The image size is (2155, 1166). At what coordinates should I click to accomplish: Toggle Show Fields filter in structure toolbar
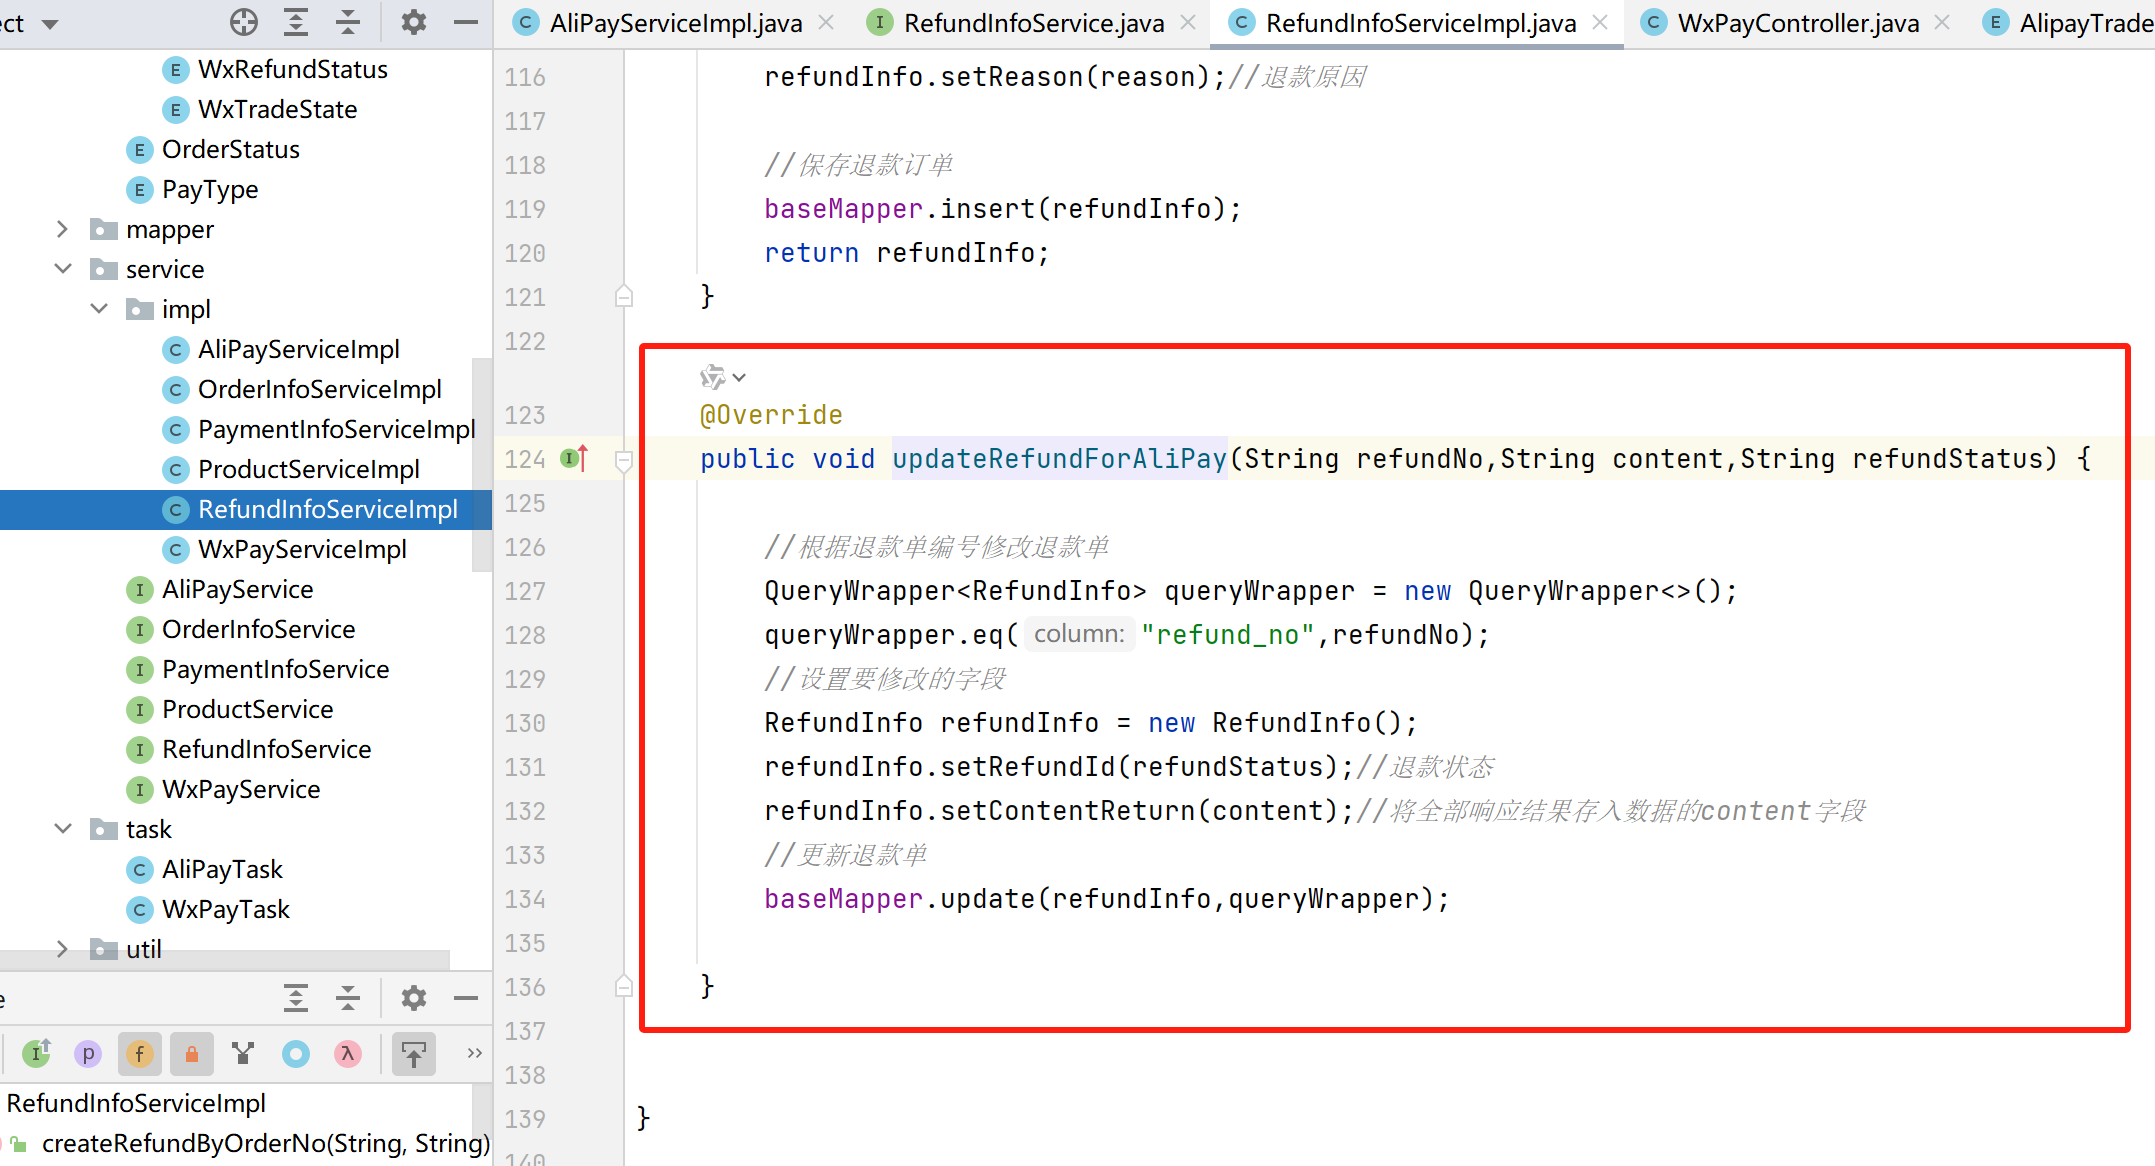click(x=140, y=1053)
